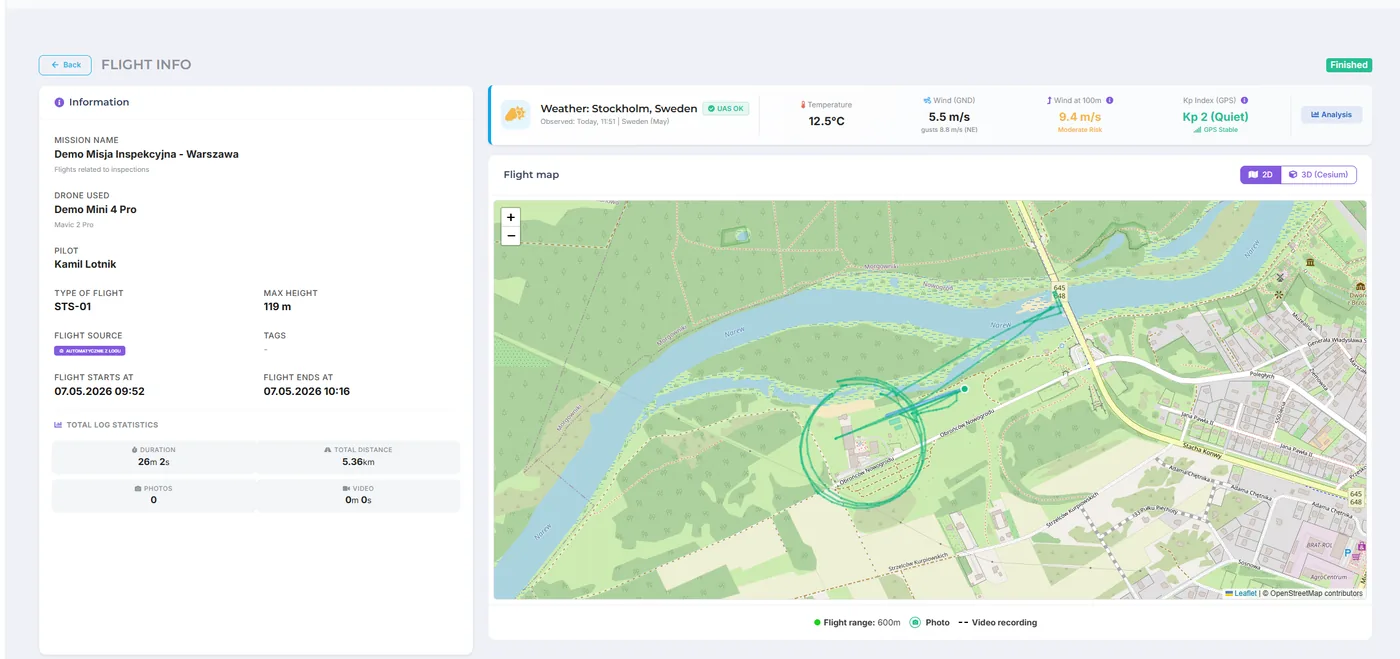Click the parking icon on the map
This screenshot has width=1400, height=659.
(1347, 552)
